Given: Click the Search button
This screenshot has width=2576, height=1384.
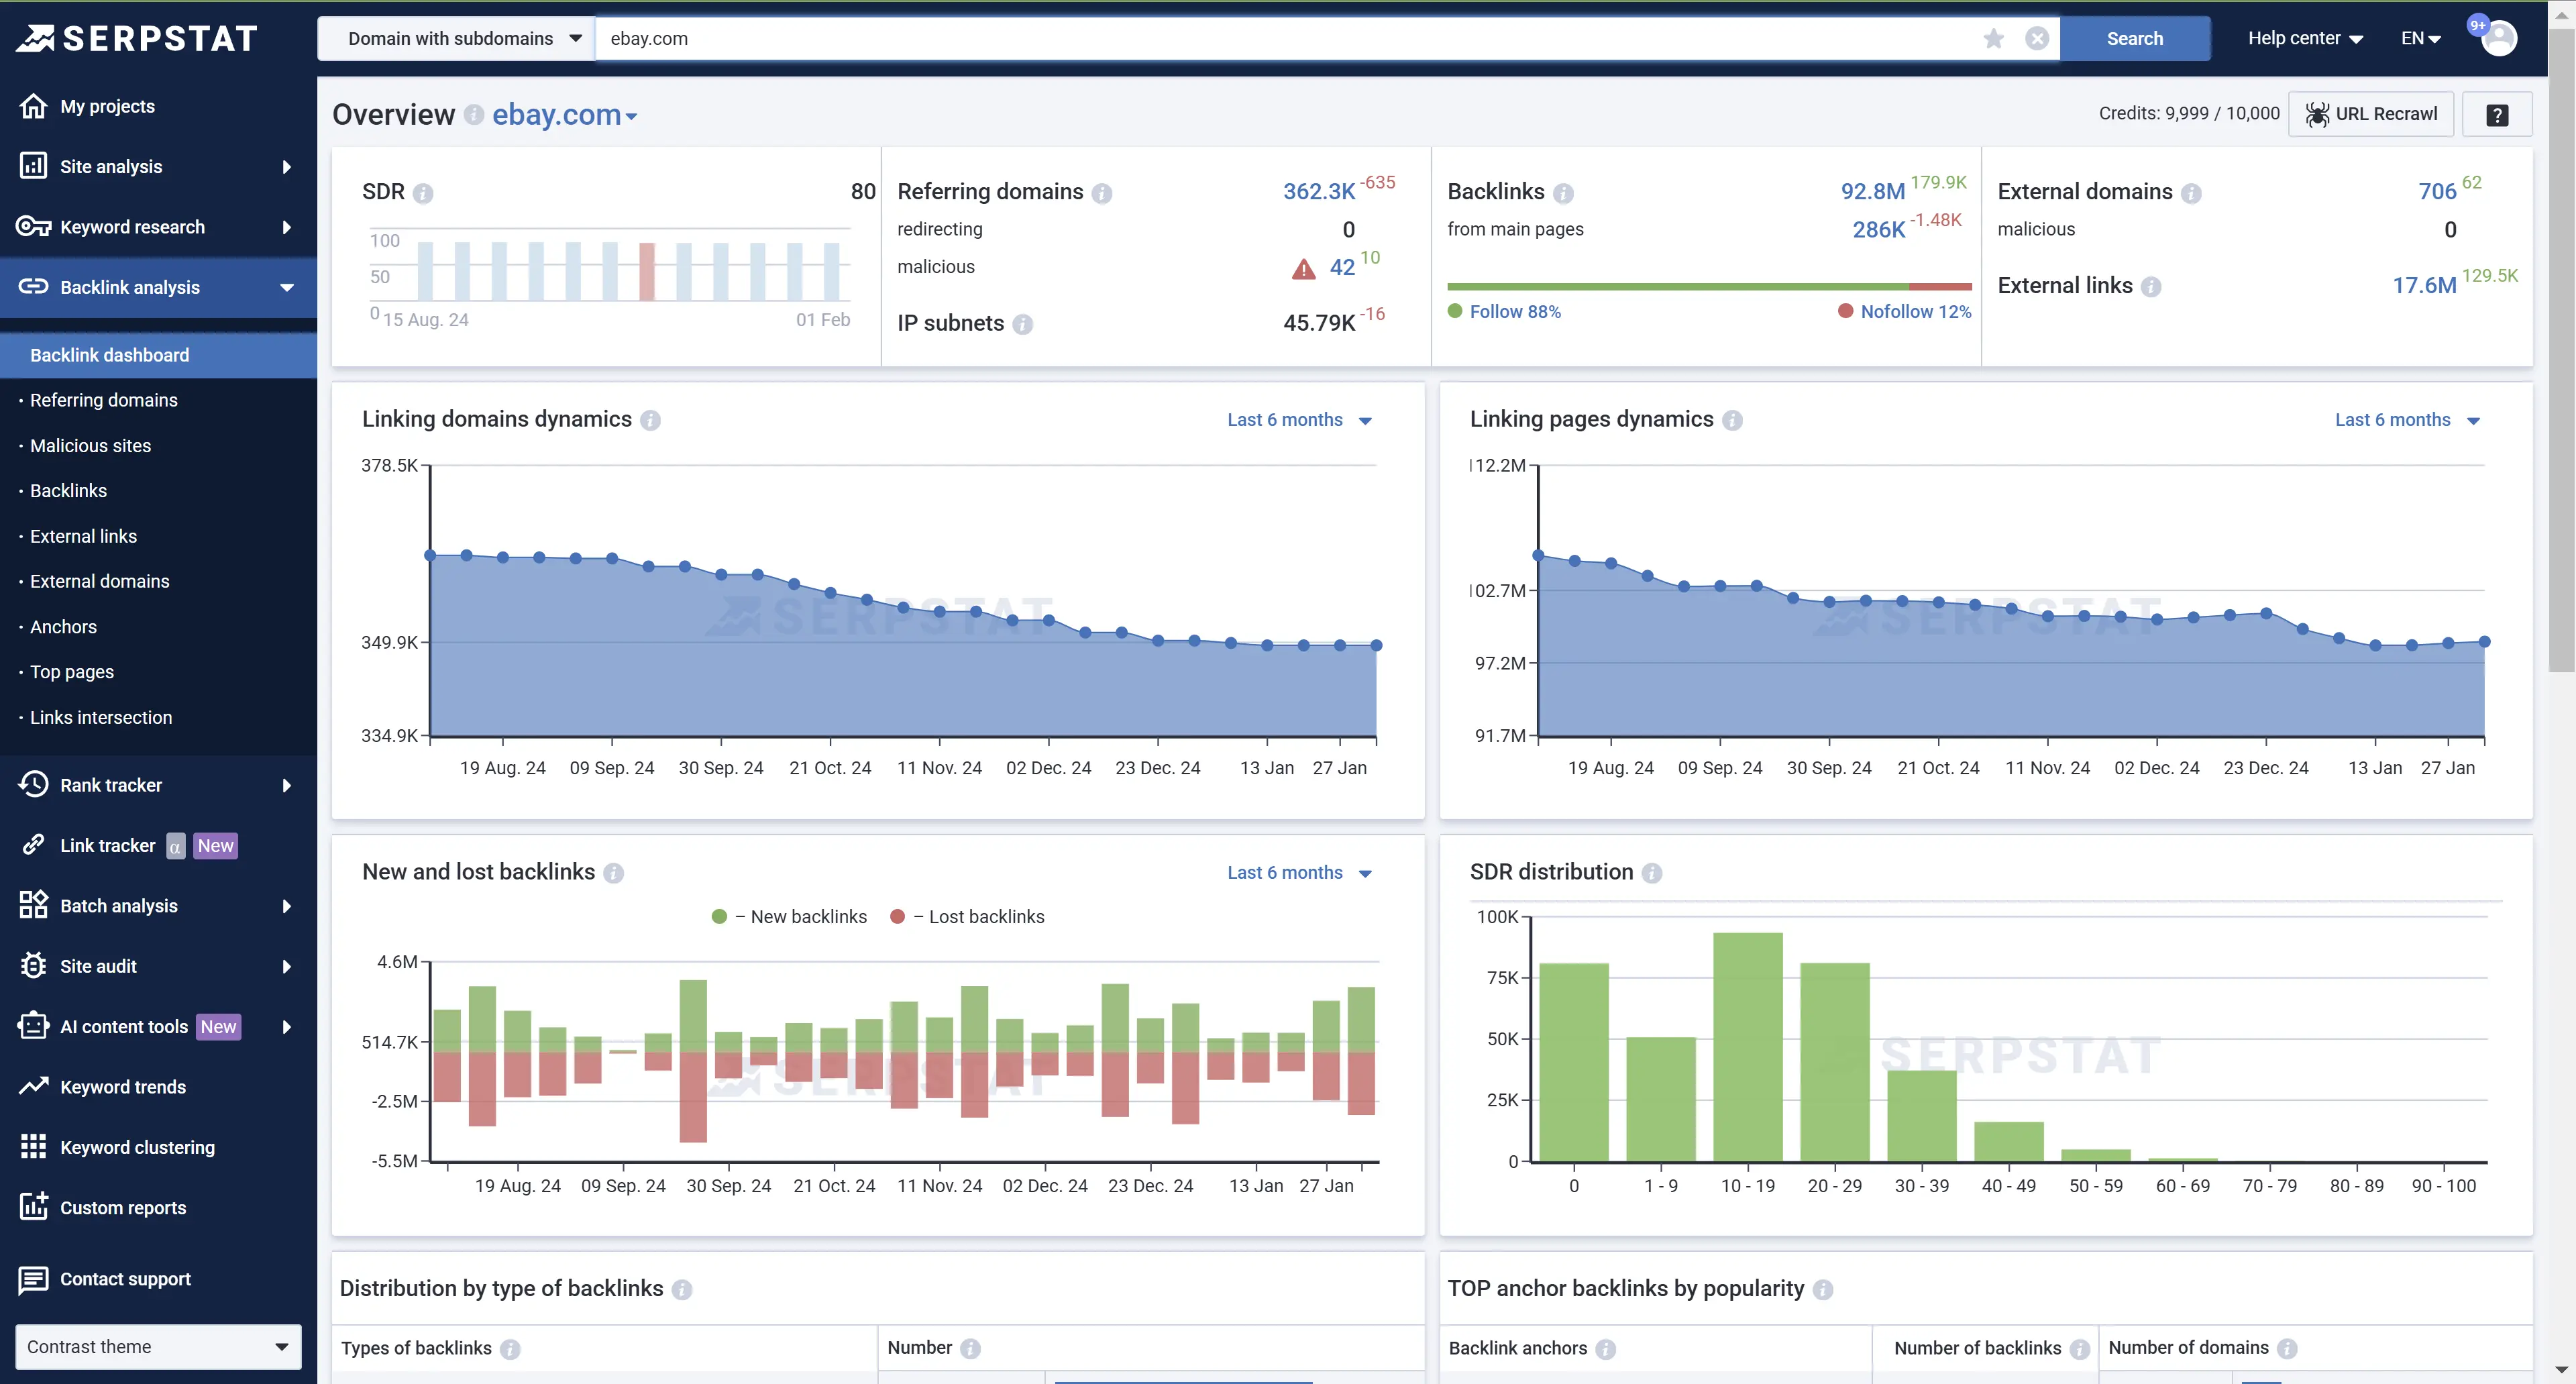Looking at the screenshot, I should (x=2135, y=38).
